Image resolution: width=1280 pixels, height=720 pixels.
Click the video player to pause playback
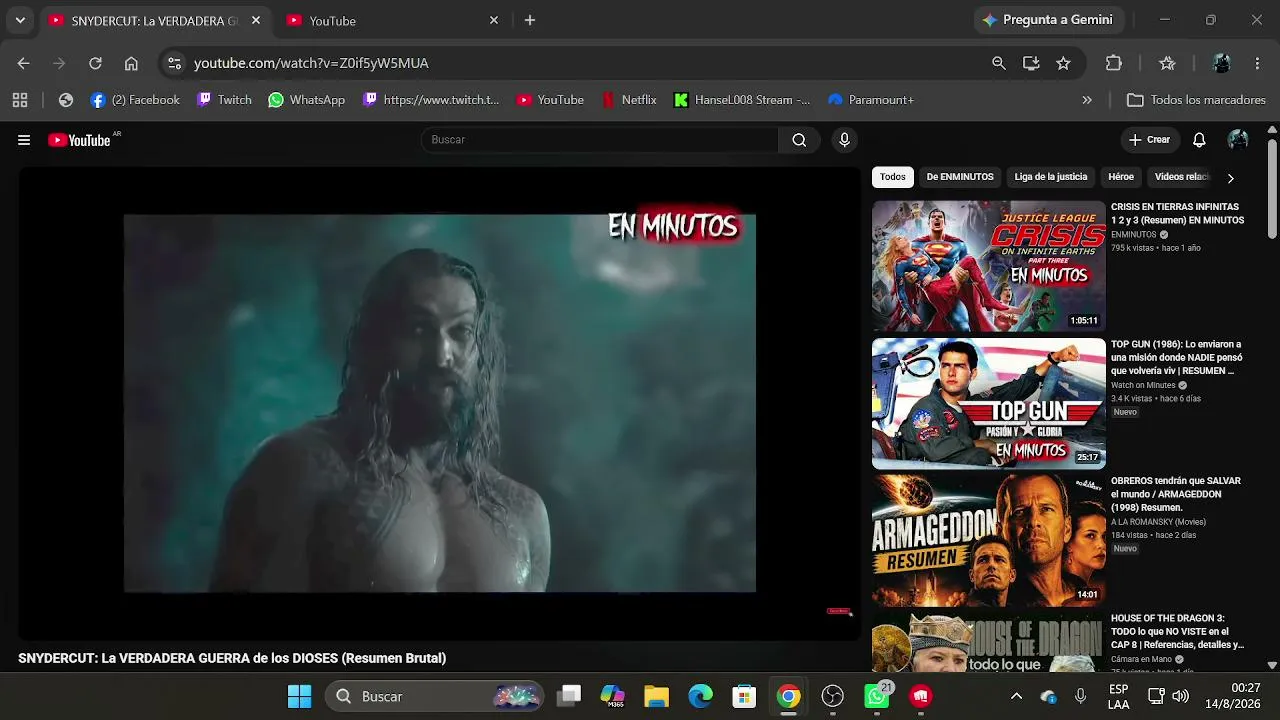[440, 403]
